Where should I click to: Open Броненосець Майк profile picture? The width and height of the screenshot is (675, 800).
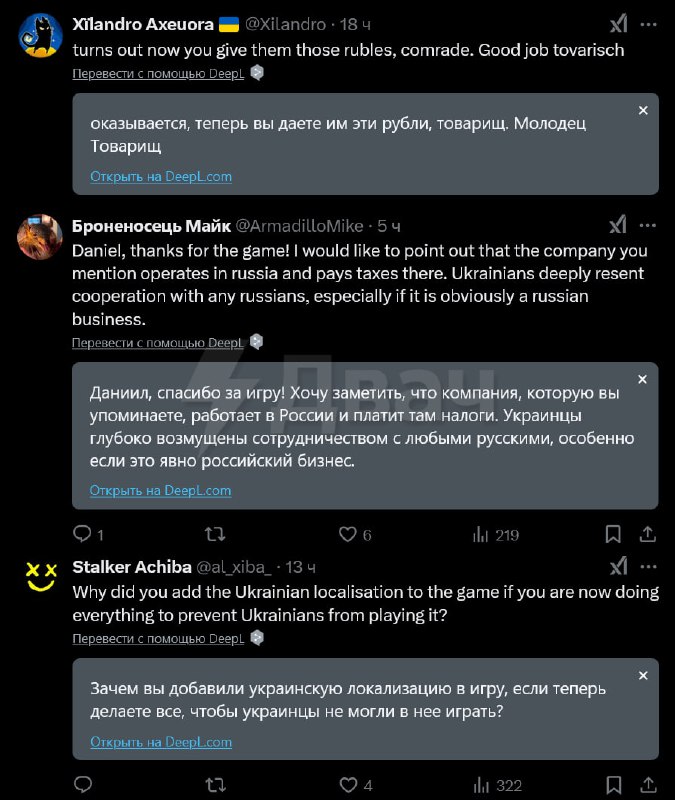click(41, 236)
